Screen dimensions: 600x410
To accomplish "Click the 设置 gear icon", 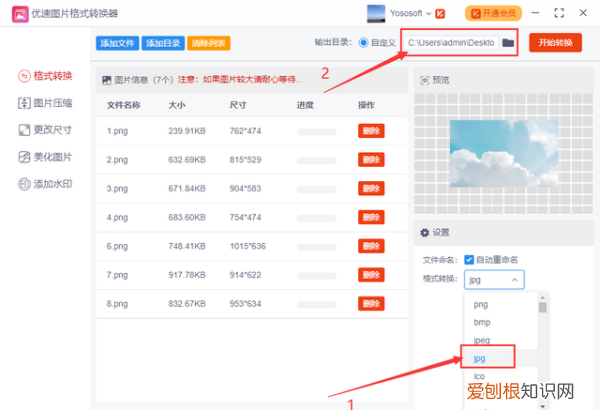I will pyautogui.click(x=425, y=232).
